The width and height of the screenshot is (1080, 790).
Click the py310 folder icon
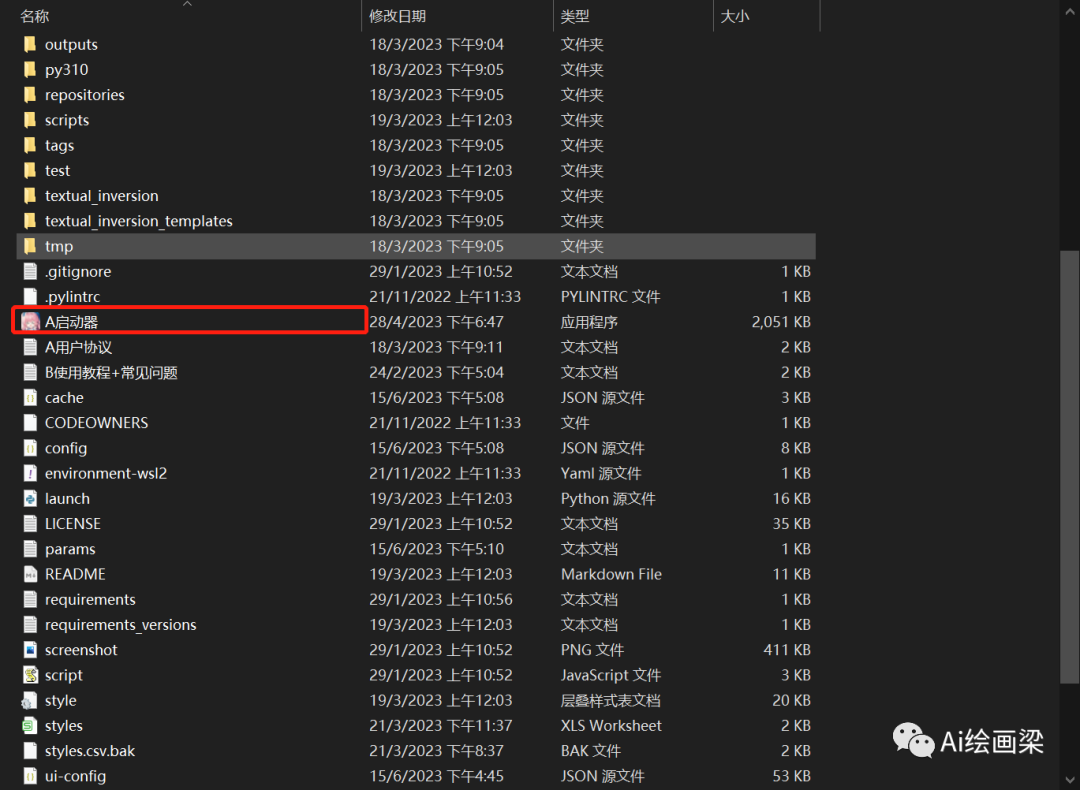tap(30, 70)
